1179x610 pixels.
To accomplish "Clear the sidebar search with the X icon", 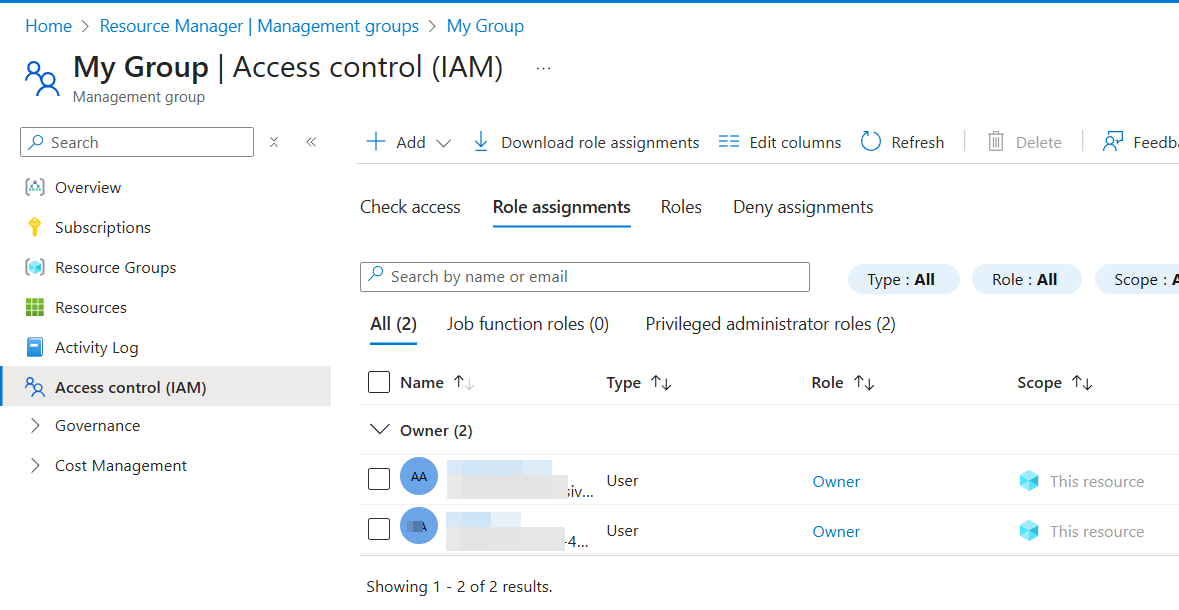I will coord(274,142).
